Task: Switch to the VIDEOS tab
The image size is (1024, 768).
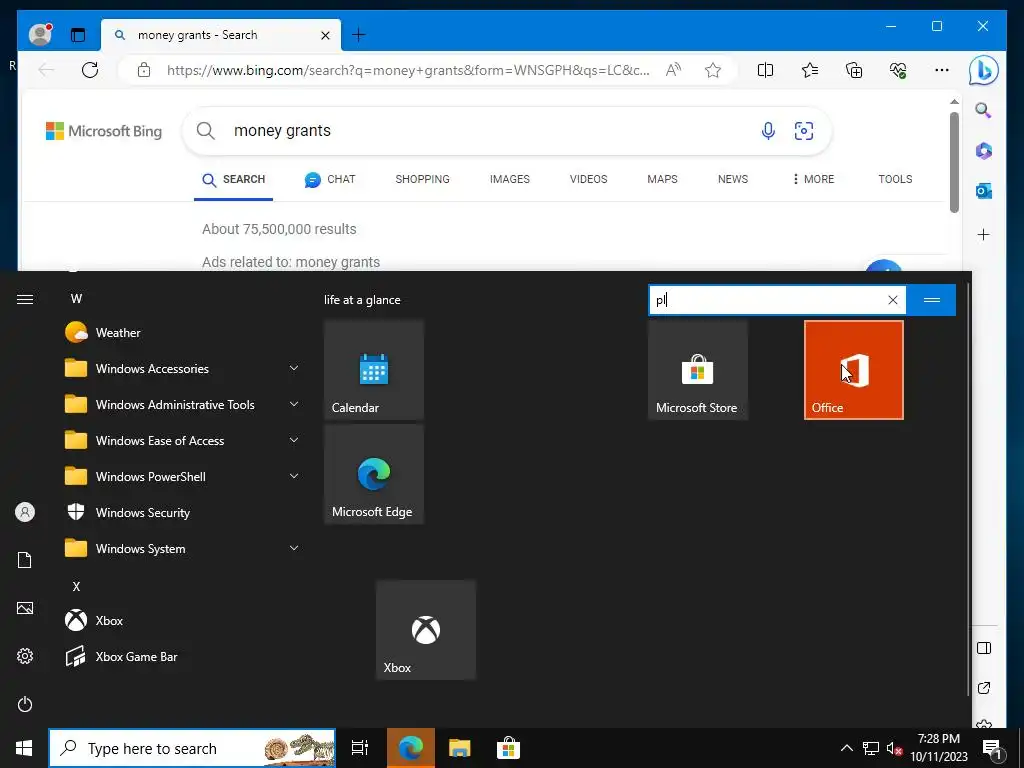Action: pyautogui.click(x=588, y=179)
